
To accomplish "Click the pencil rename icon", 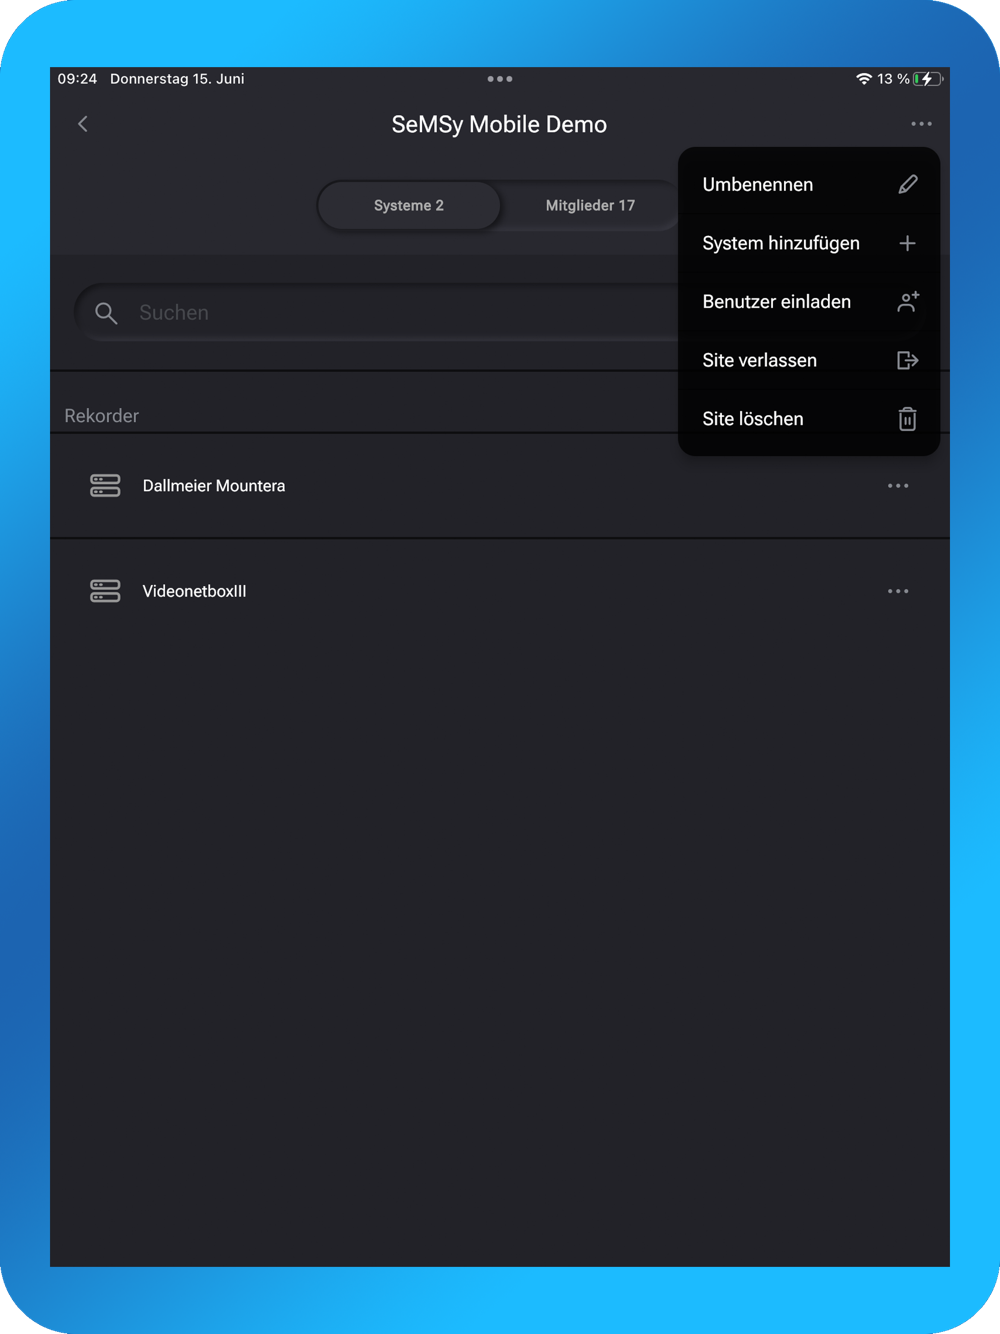I will (907, 184).
